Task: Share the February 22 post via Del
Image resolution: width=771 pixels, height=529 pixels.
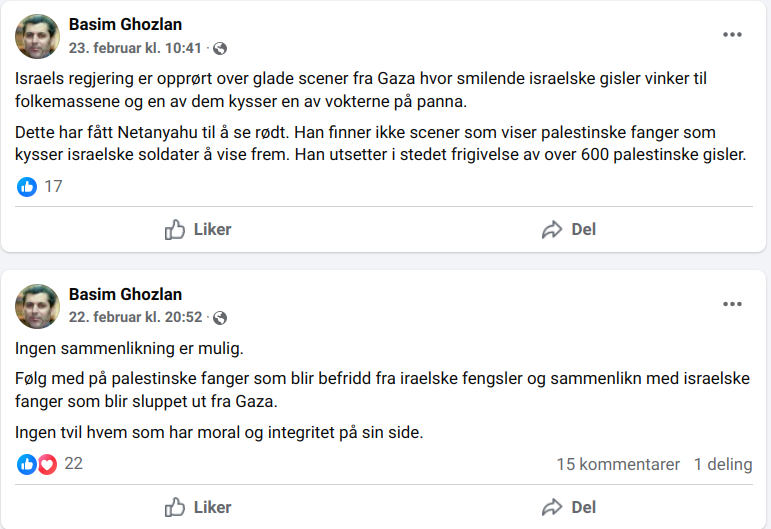Action: click(x=569, y=507)
